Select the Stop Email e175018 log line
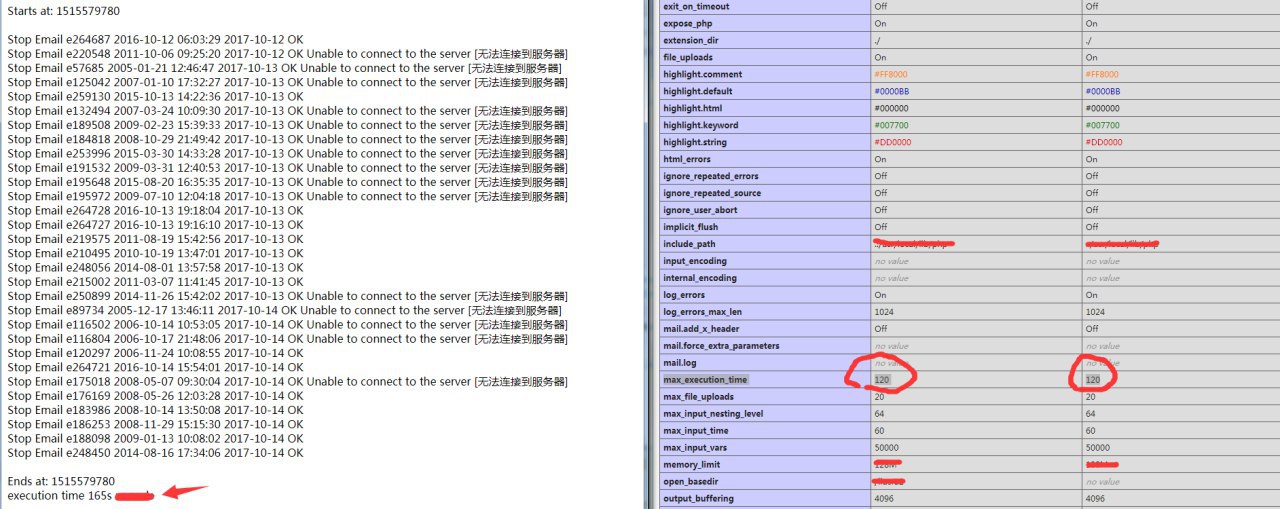The image size is (1280, 509). tap(288, 381)
